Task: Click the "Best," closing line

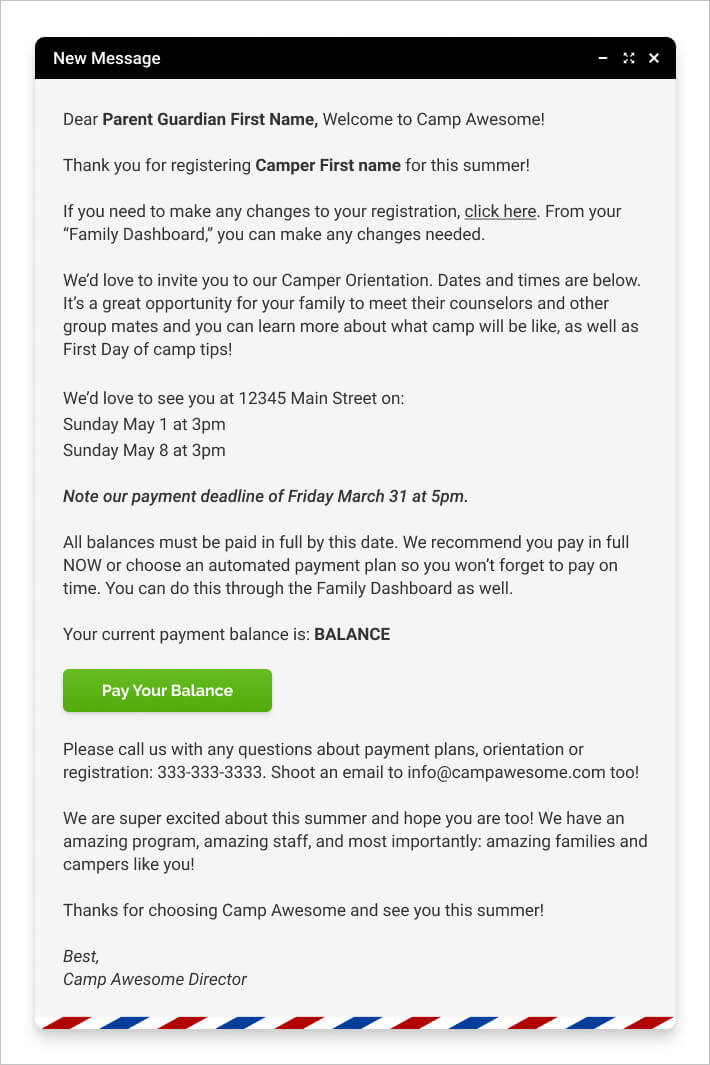Action: (81, 956)
